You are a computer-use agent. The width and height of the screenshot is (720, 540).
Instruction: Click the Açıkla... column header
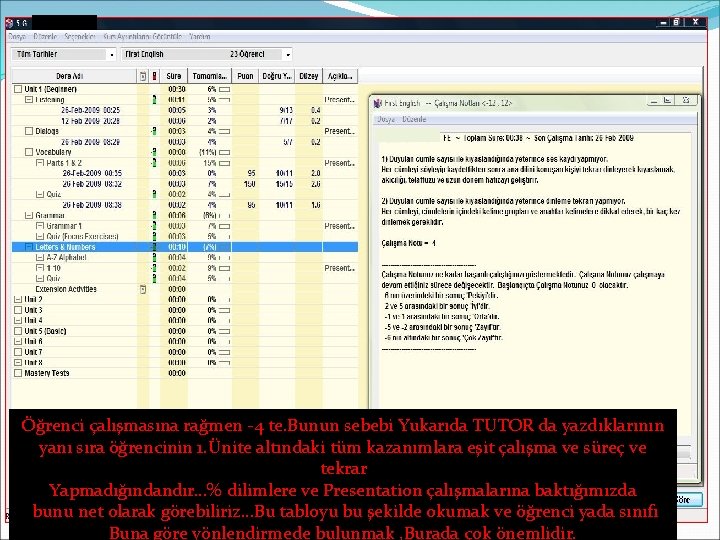pos(340,76)
